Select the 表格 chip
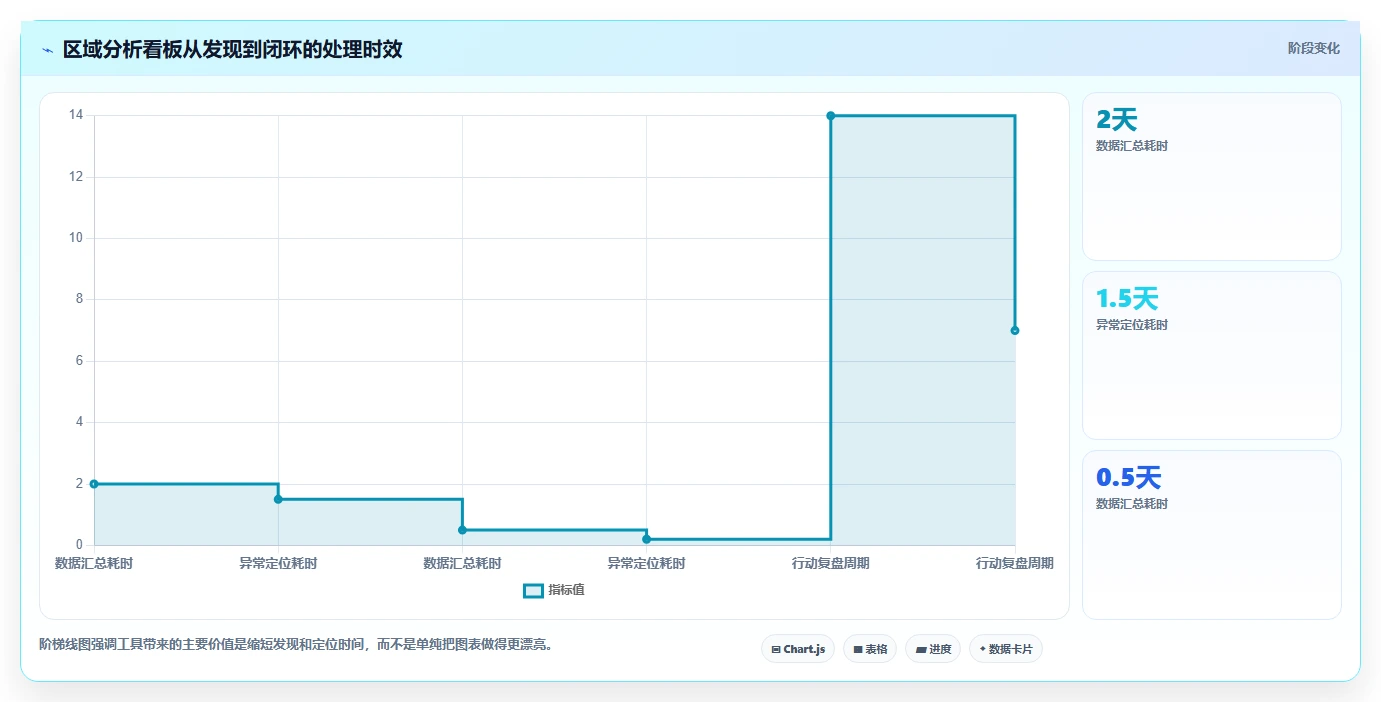The image size is (1381, 702). point(870,649)
